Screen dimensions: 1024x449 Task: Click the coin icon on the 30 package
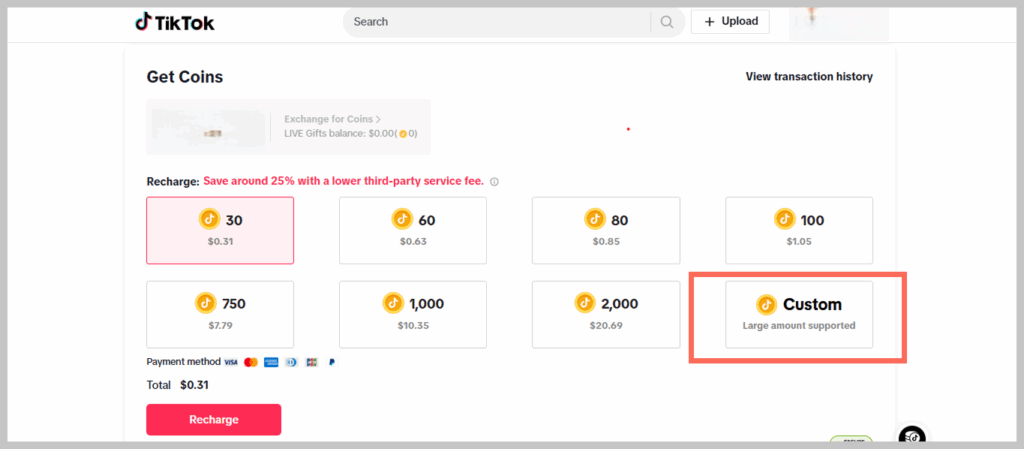(x=209, y=219)
